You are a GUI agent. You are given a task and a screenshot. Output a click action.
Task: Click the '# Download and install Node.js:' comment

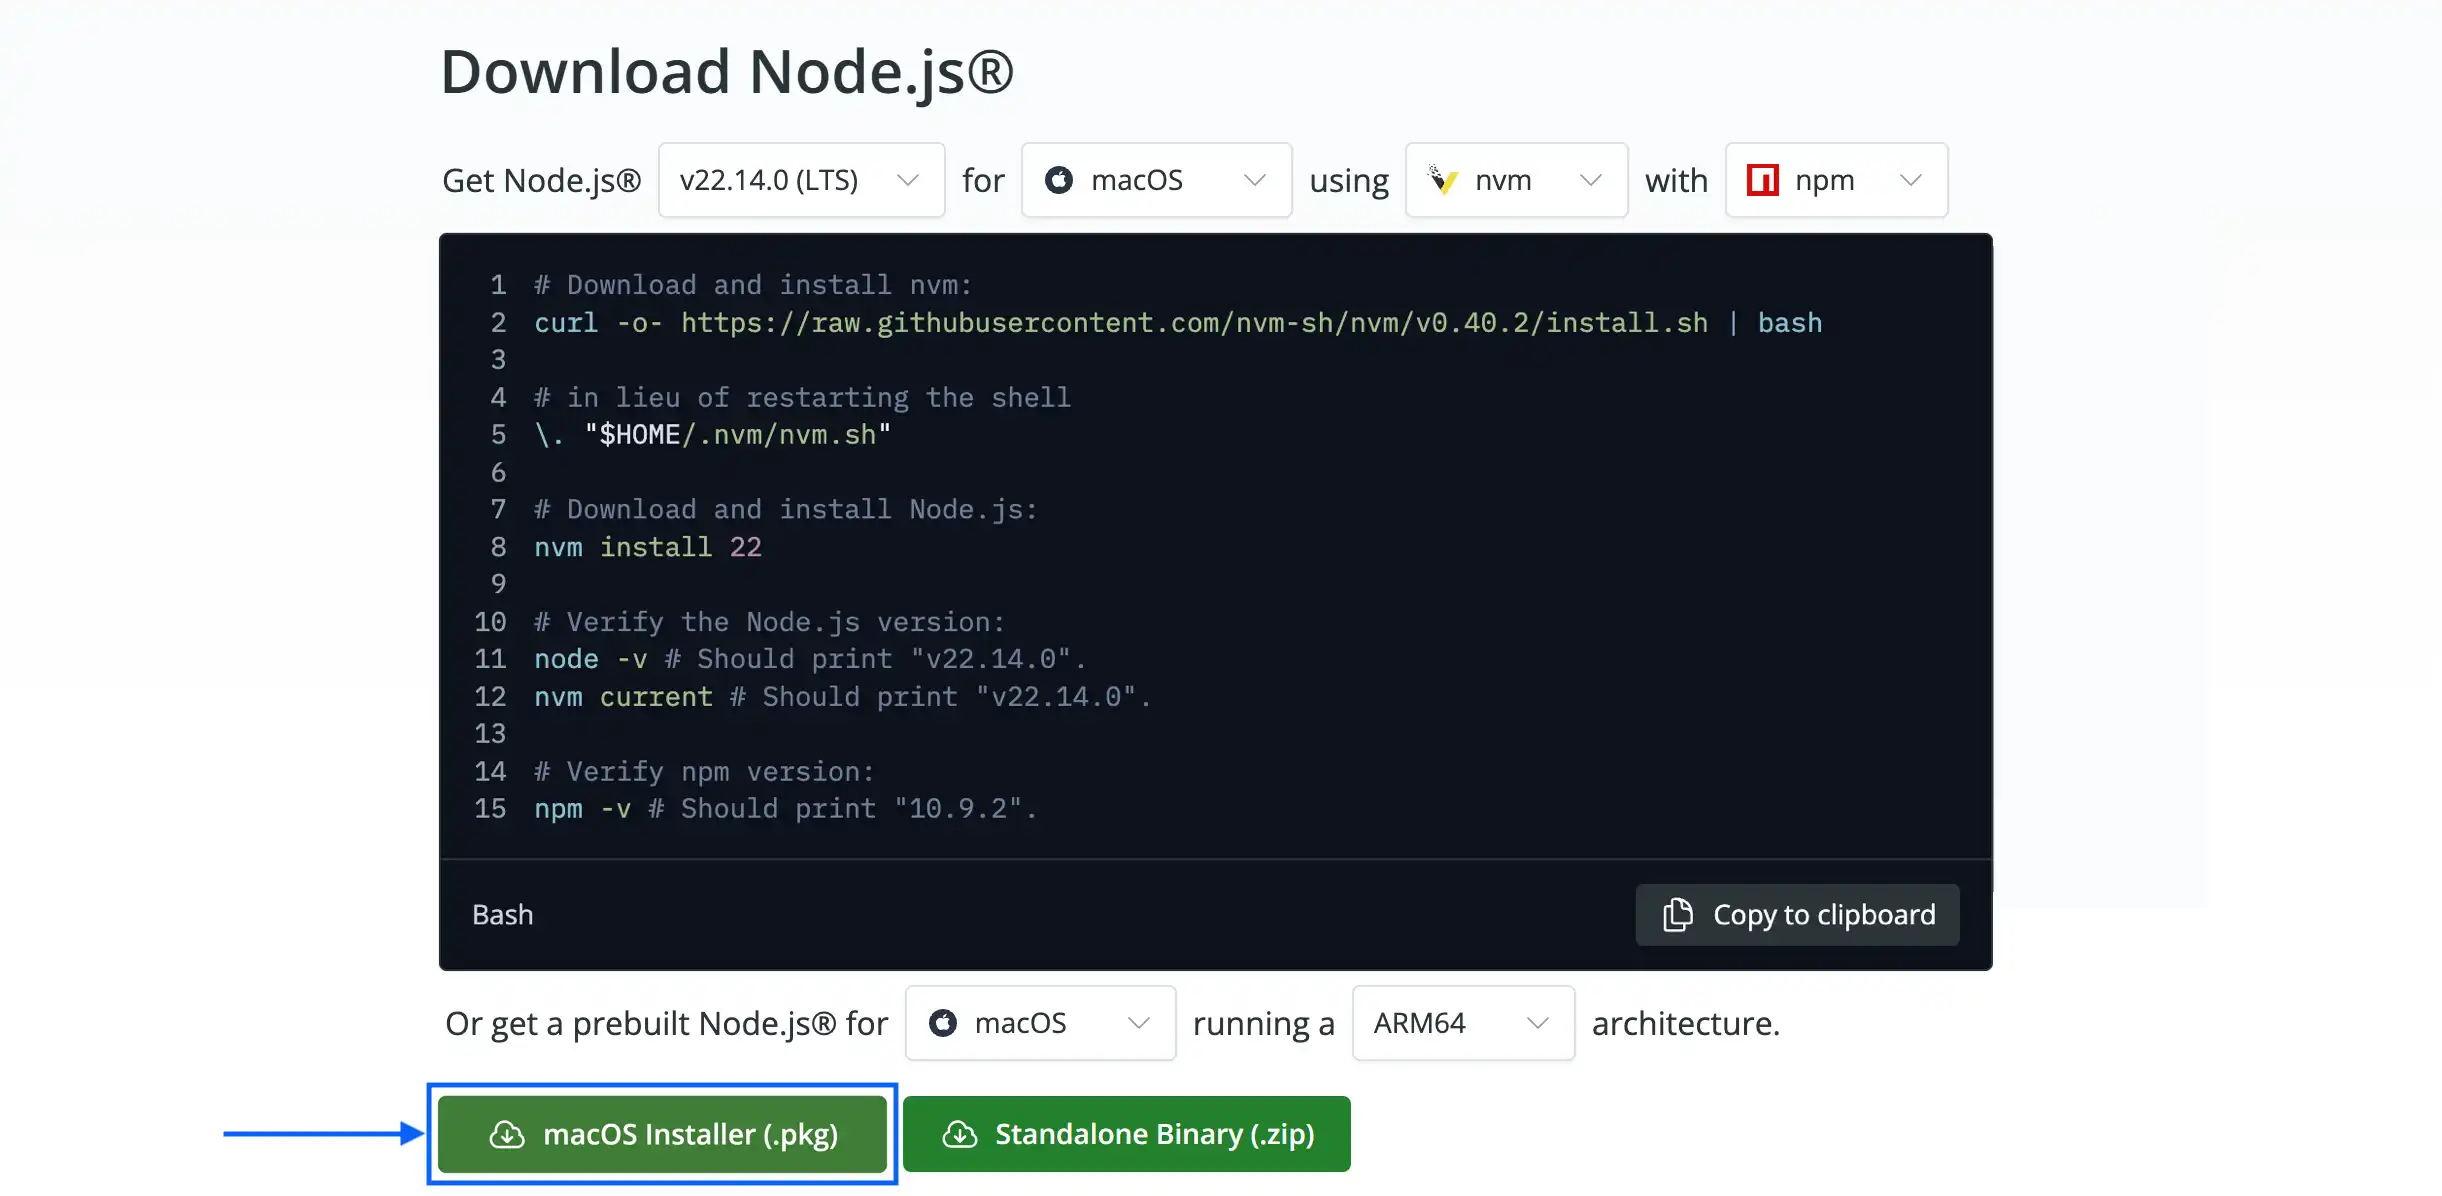click(785, 509)
